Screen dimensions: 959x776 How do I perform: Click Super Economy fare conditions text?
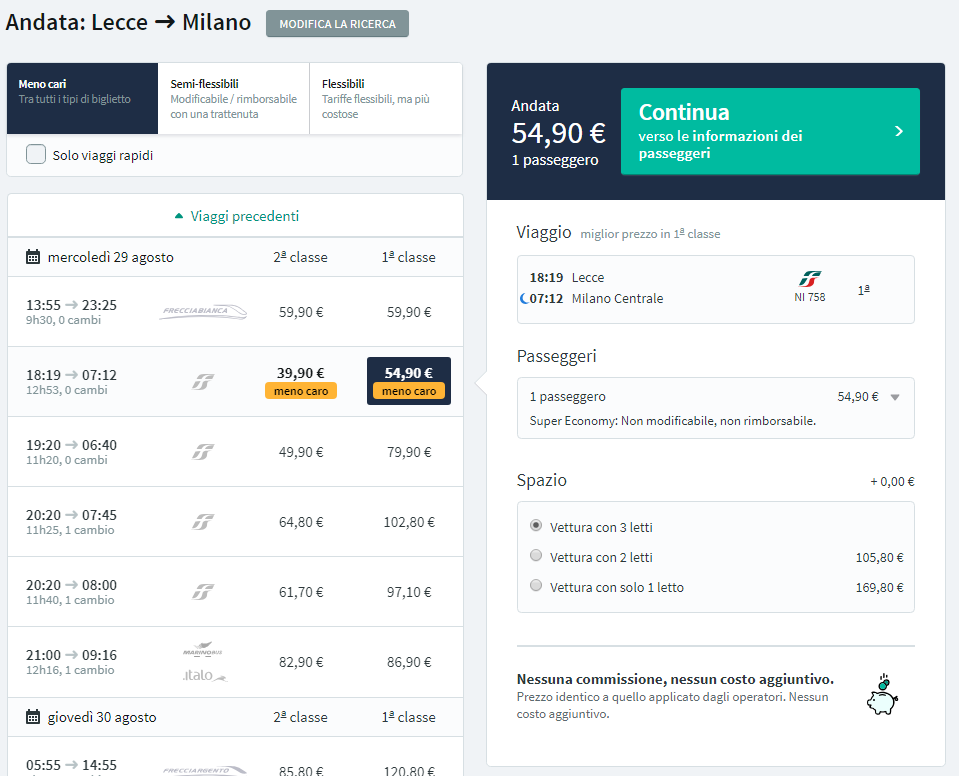(672, 421)
